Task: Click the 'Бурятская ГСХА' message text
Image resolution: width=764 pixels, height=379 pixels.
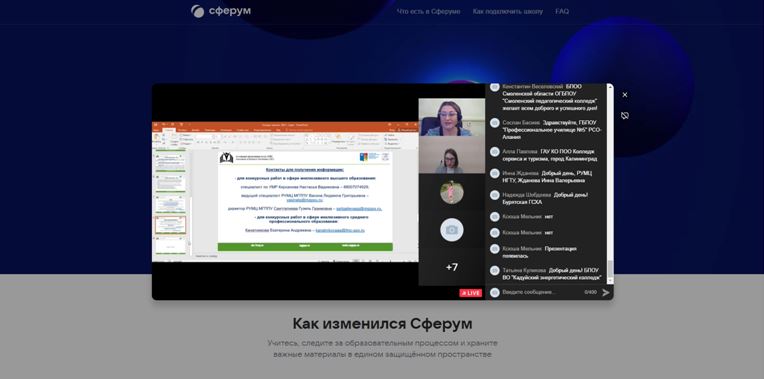Action: point(522,202)
